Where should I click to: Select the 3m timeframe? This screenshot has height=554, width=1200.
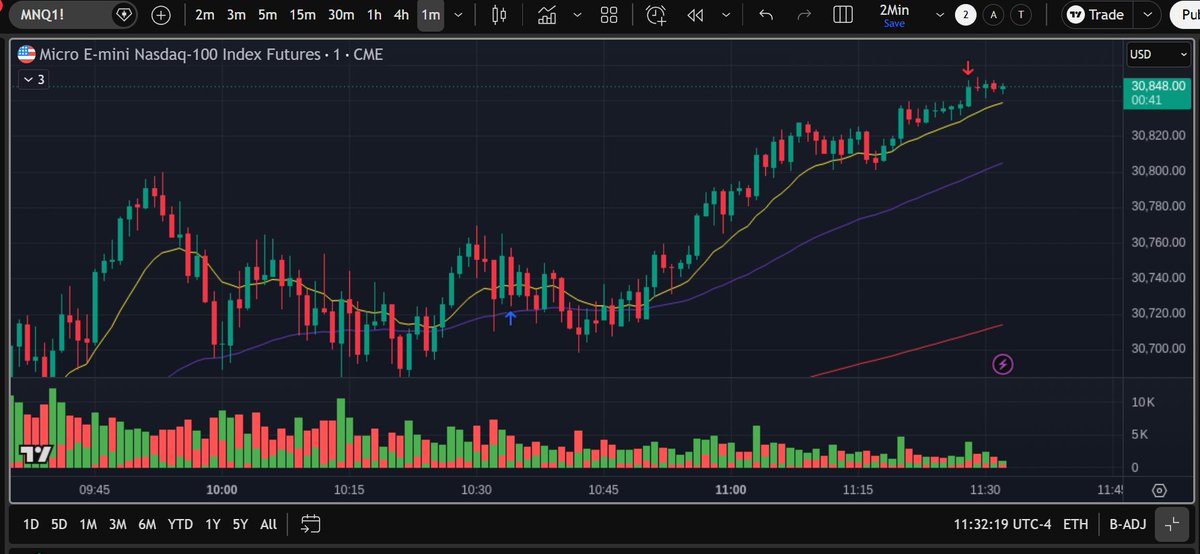(236, 15)
